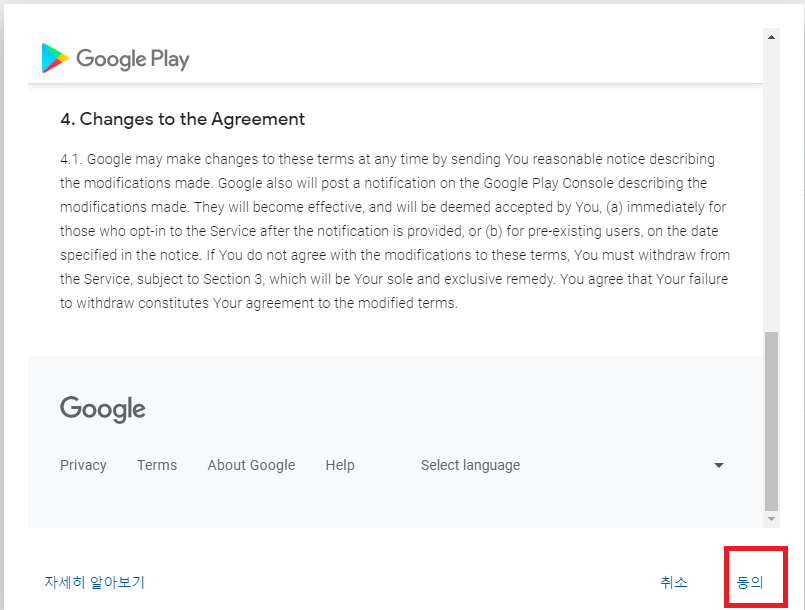
Task: Click the Google Play logo icon
Action: coord(54,58)
